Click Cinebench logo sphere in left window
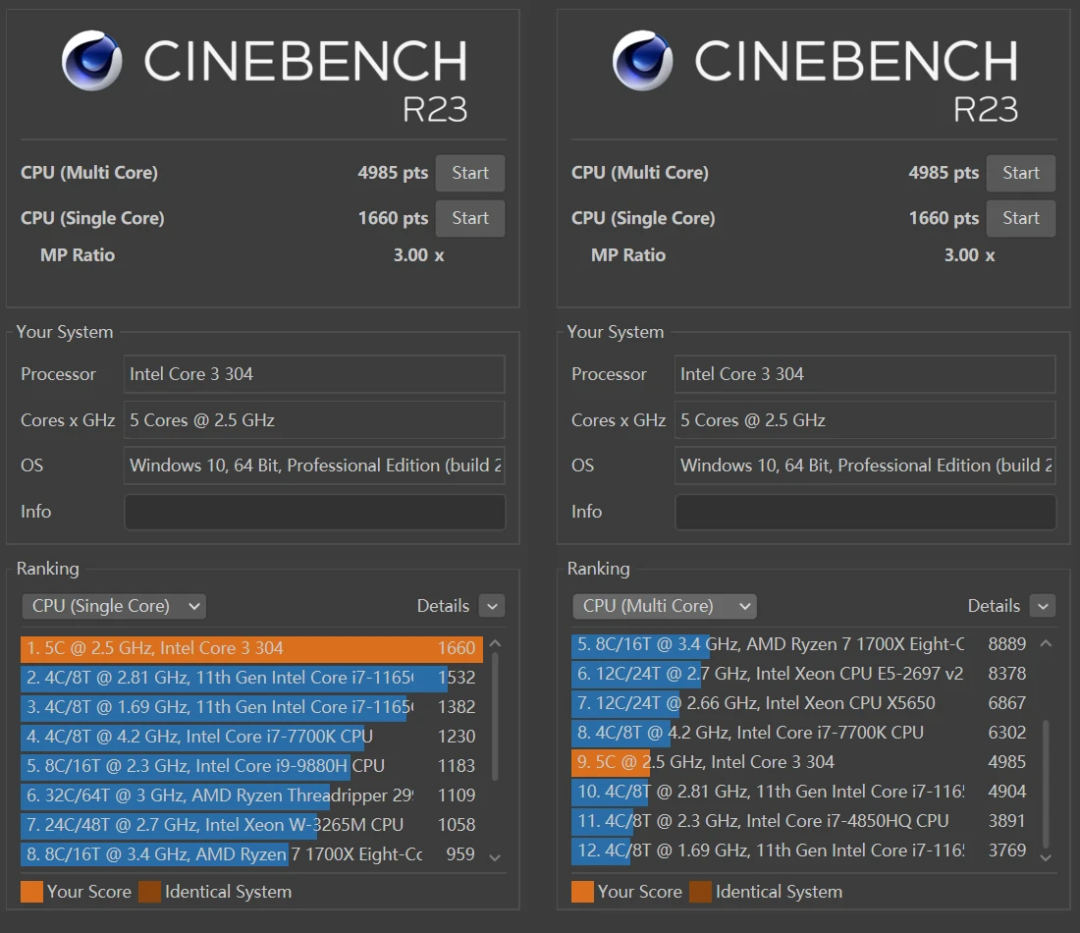Viewport: 1080px width, 933px height. point(92,61)
